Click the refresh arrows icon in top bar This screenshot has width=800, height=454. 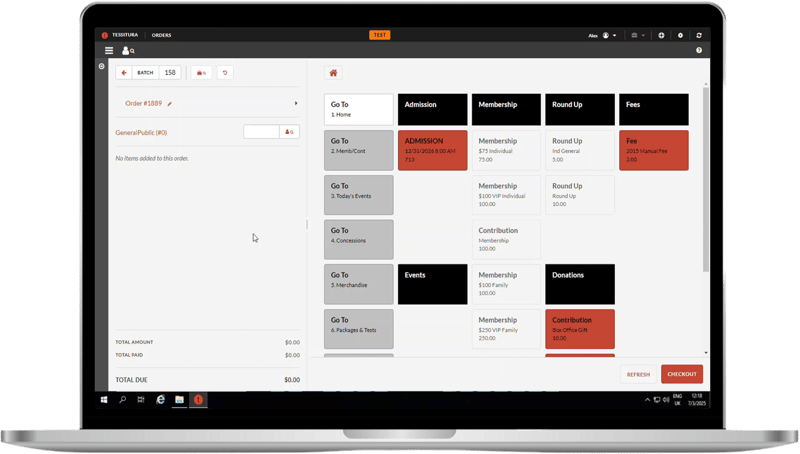[699, 35]
